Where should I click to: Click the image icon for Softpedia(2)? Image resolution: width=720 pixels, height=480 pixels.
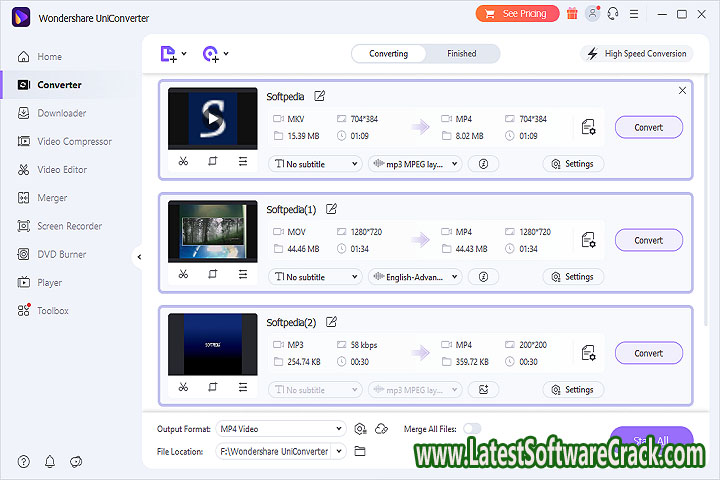tap(483, 390)
